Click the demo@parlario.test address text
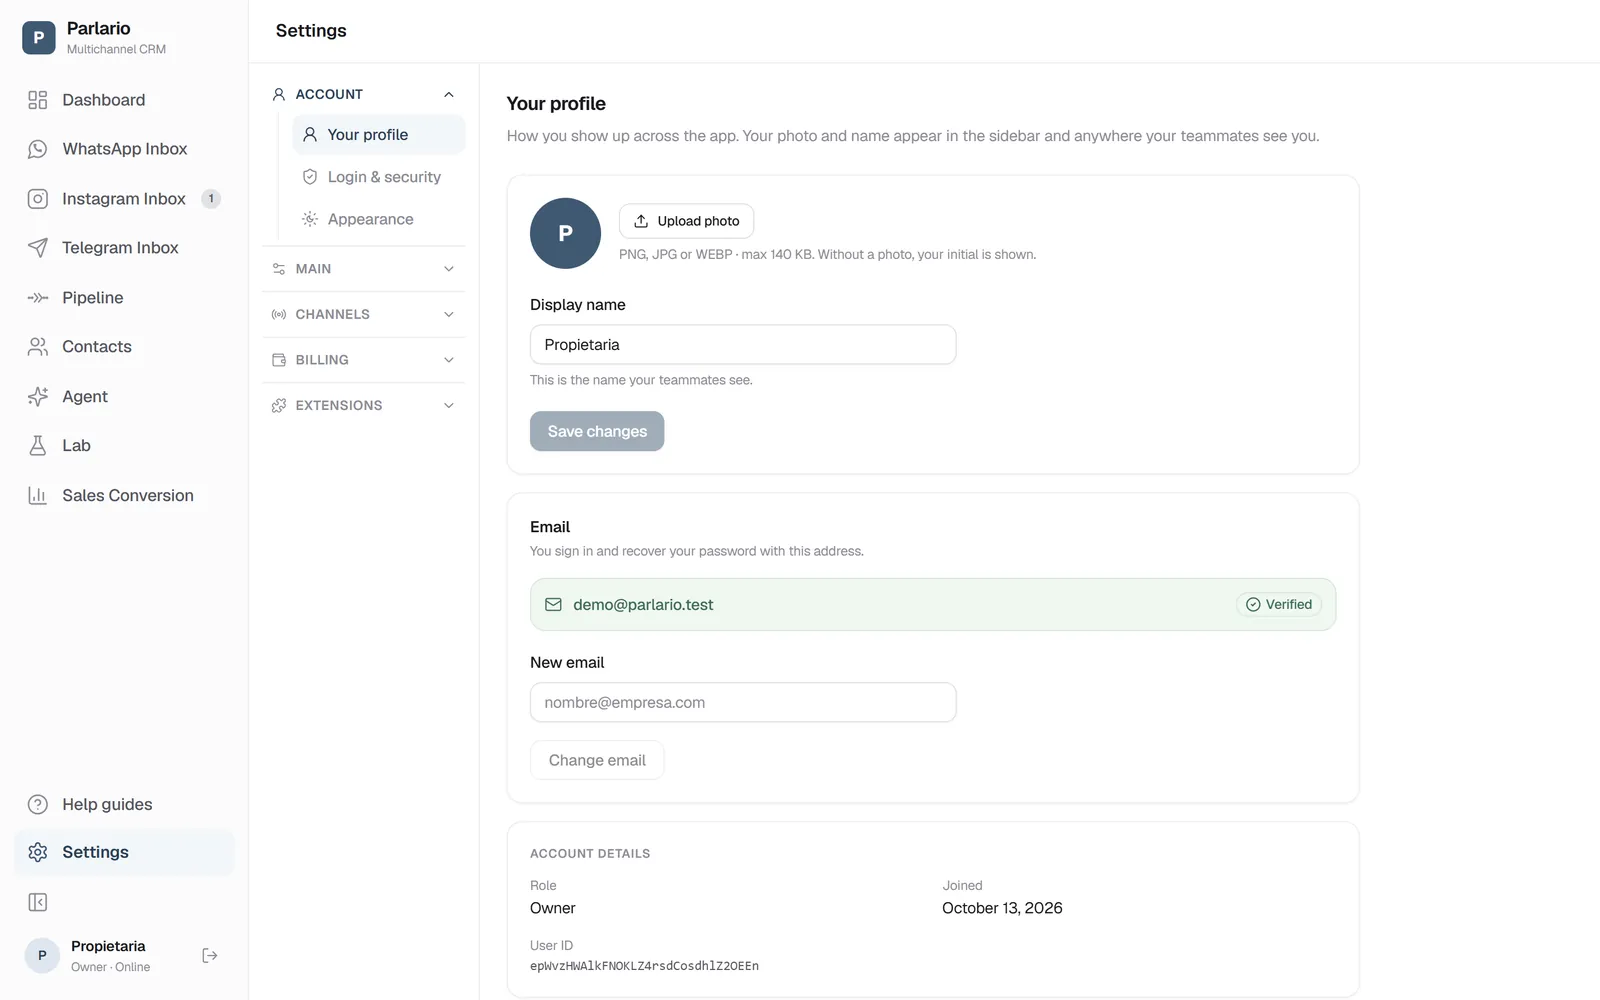This screenshot has height=1000, width=1600. pyautogui.click(x=643, y=605)
